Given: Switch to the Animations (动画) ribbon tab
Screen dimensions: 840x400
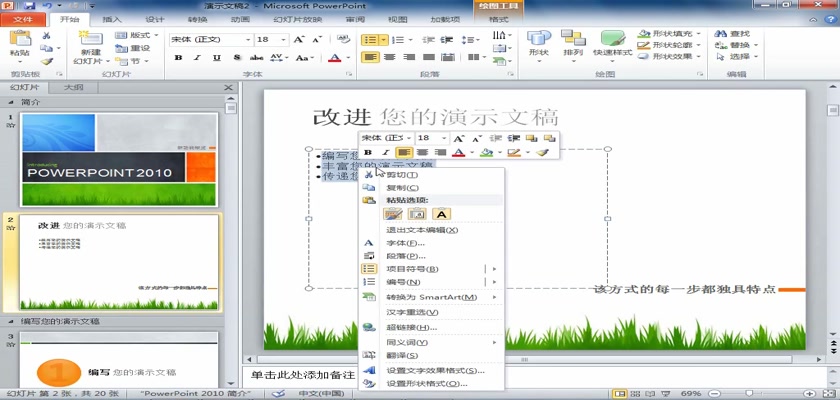Looking at the screenshot, I should (x=240, y=20).
